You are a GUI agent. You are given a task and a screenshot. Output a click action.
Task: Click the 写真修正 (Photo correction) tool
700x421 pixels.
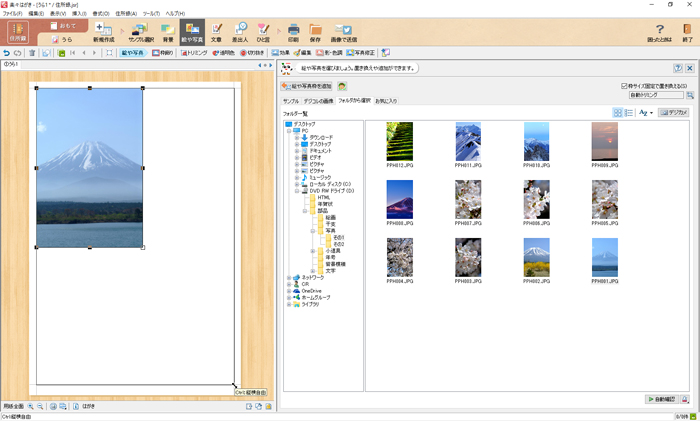[x=362, y=52]
